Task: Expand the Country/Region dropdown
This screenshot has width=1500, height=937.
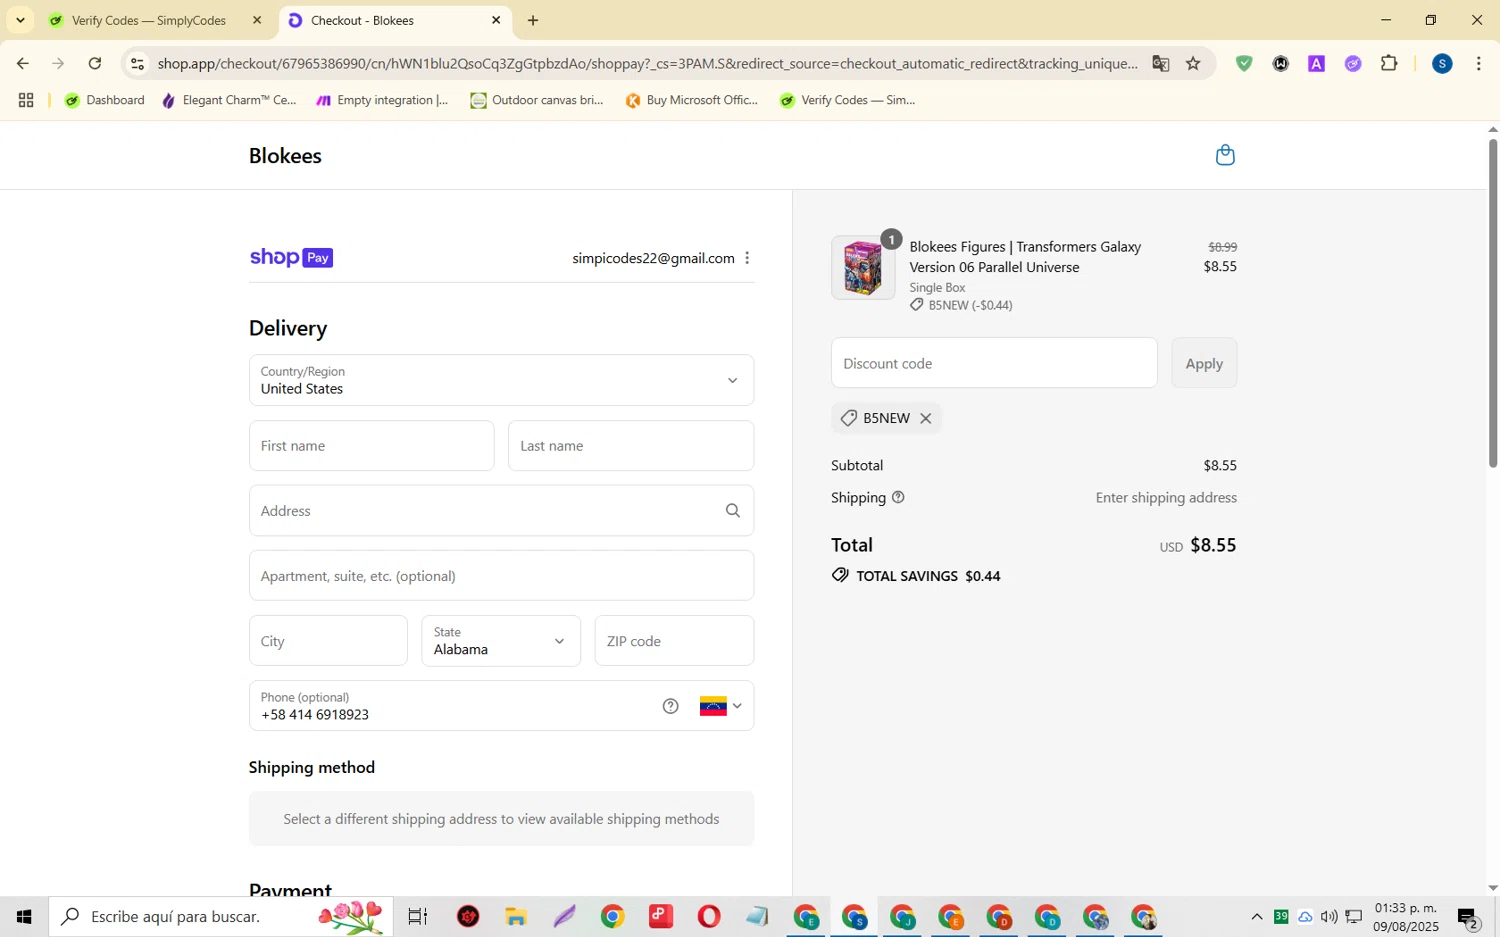Action: click(x=501, y=380)
